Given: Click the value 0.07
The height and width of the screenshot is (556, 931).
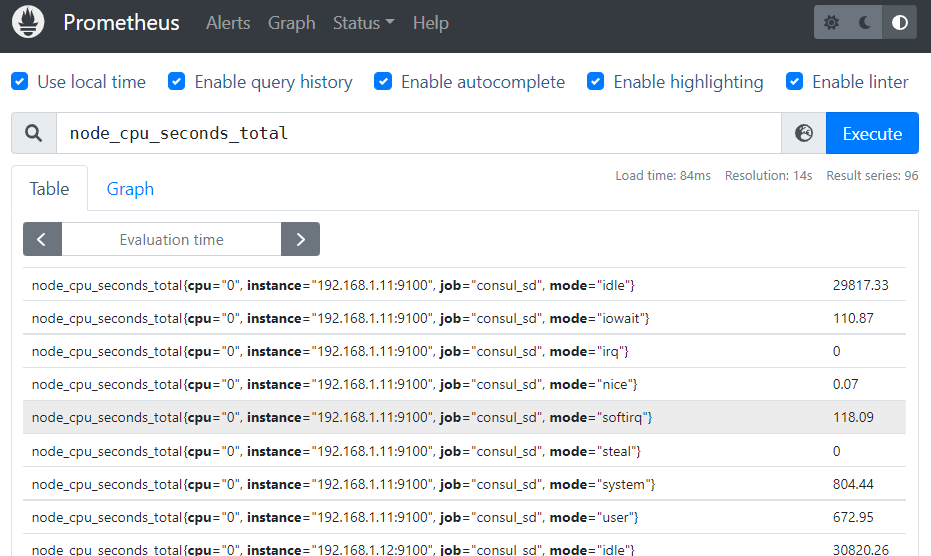Looking at the screenshot, I should (x=846, y=384).
